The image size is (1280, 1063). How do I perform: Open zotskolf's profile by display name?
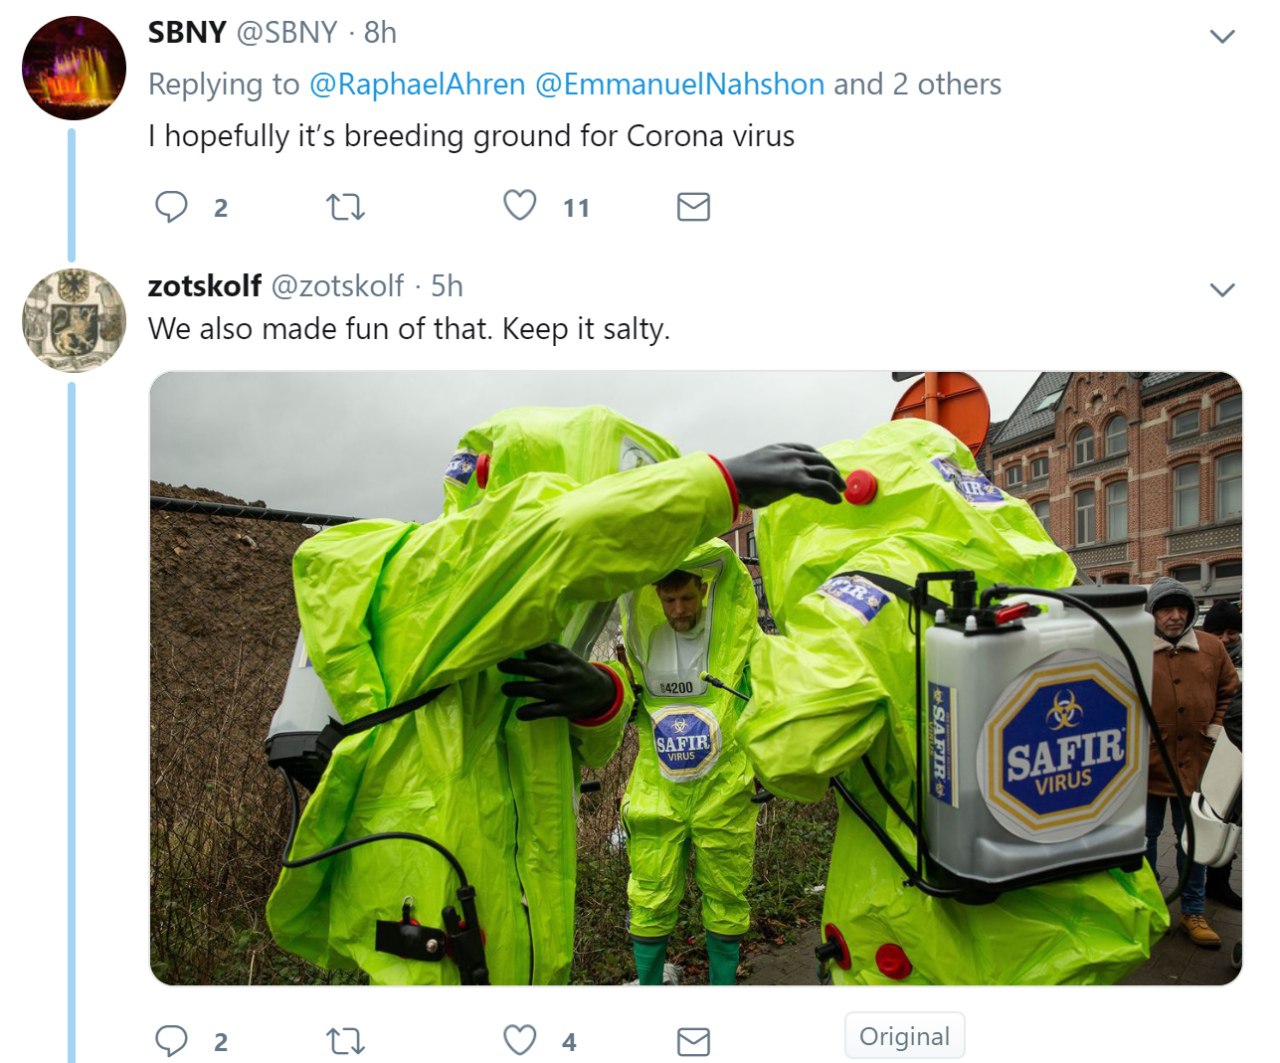coord(205,286)
